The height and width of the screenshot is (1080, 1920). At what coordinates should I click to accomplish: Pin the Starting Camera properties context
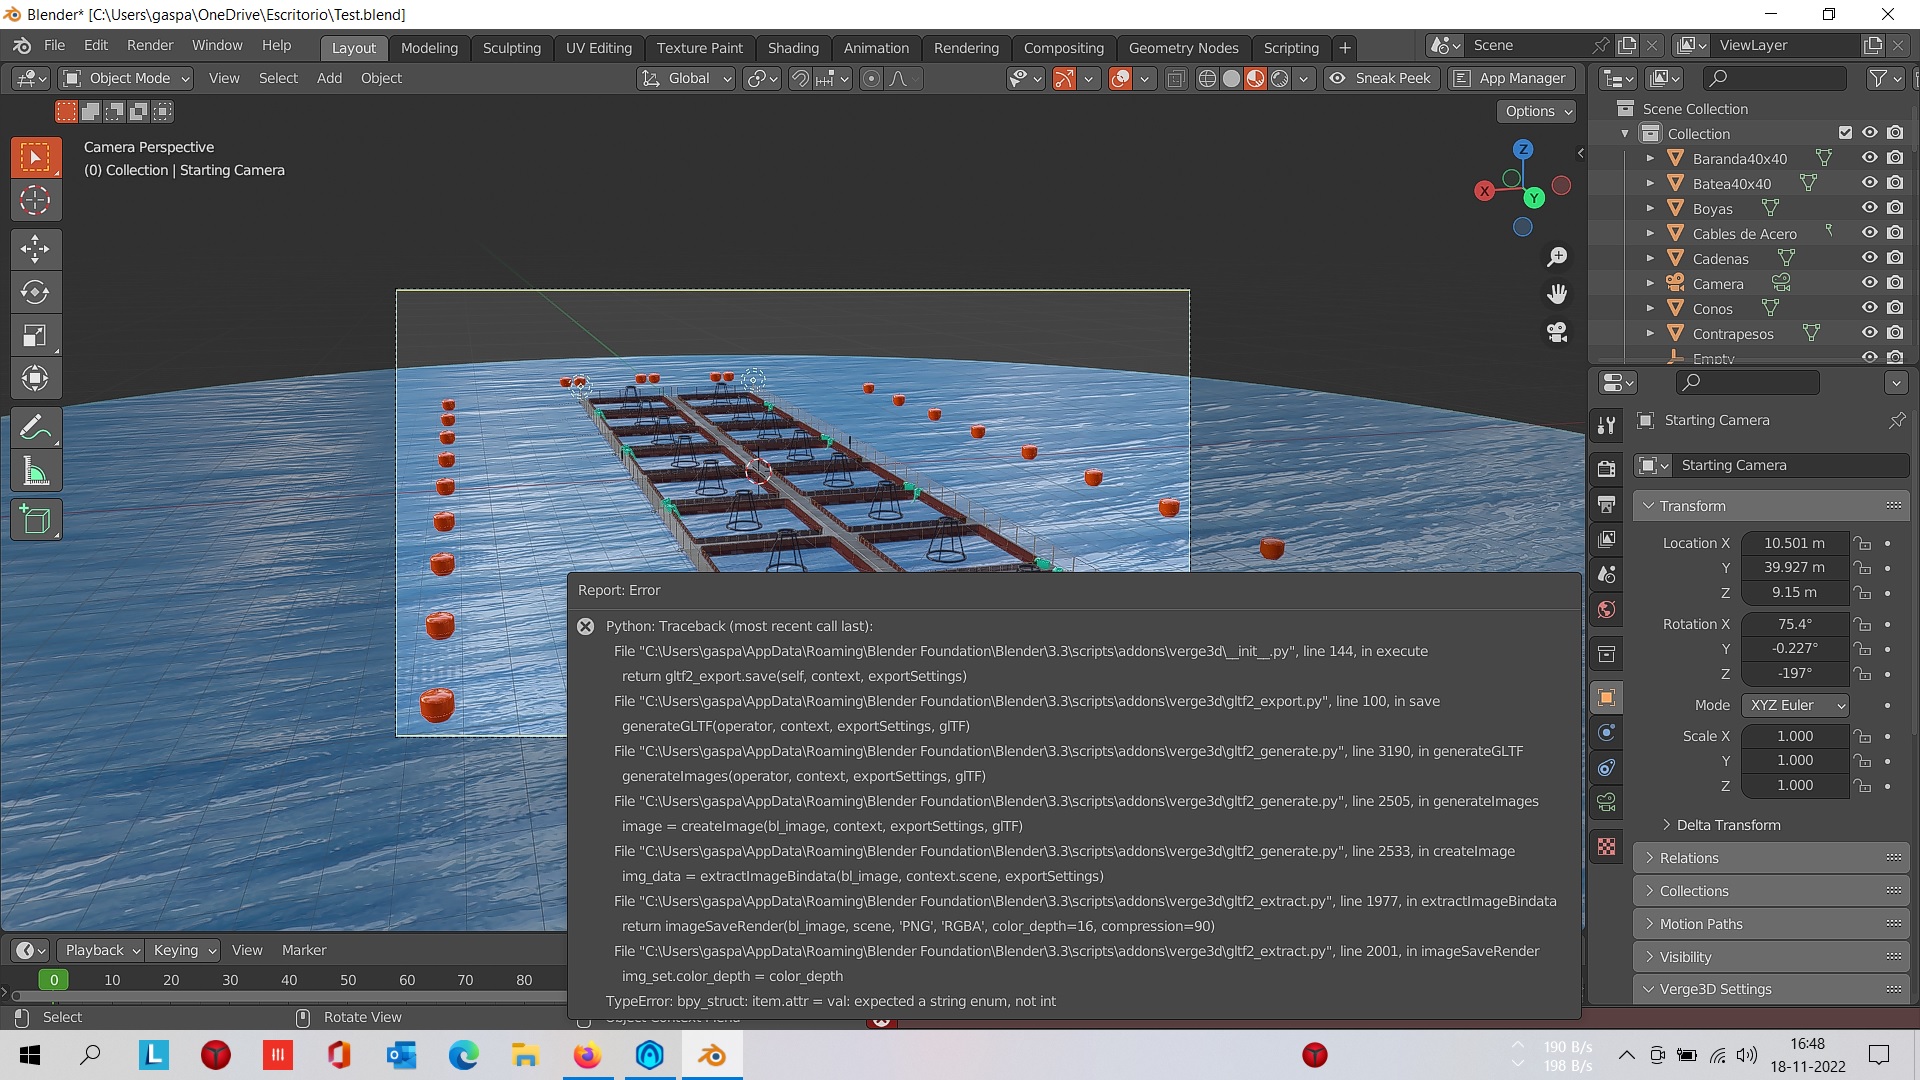[1896, 421]
